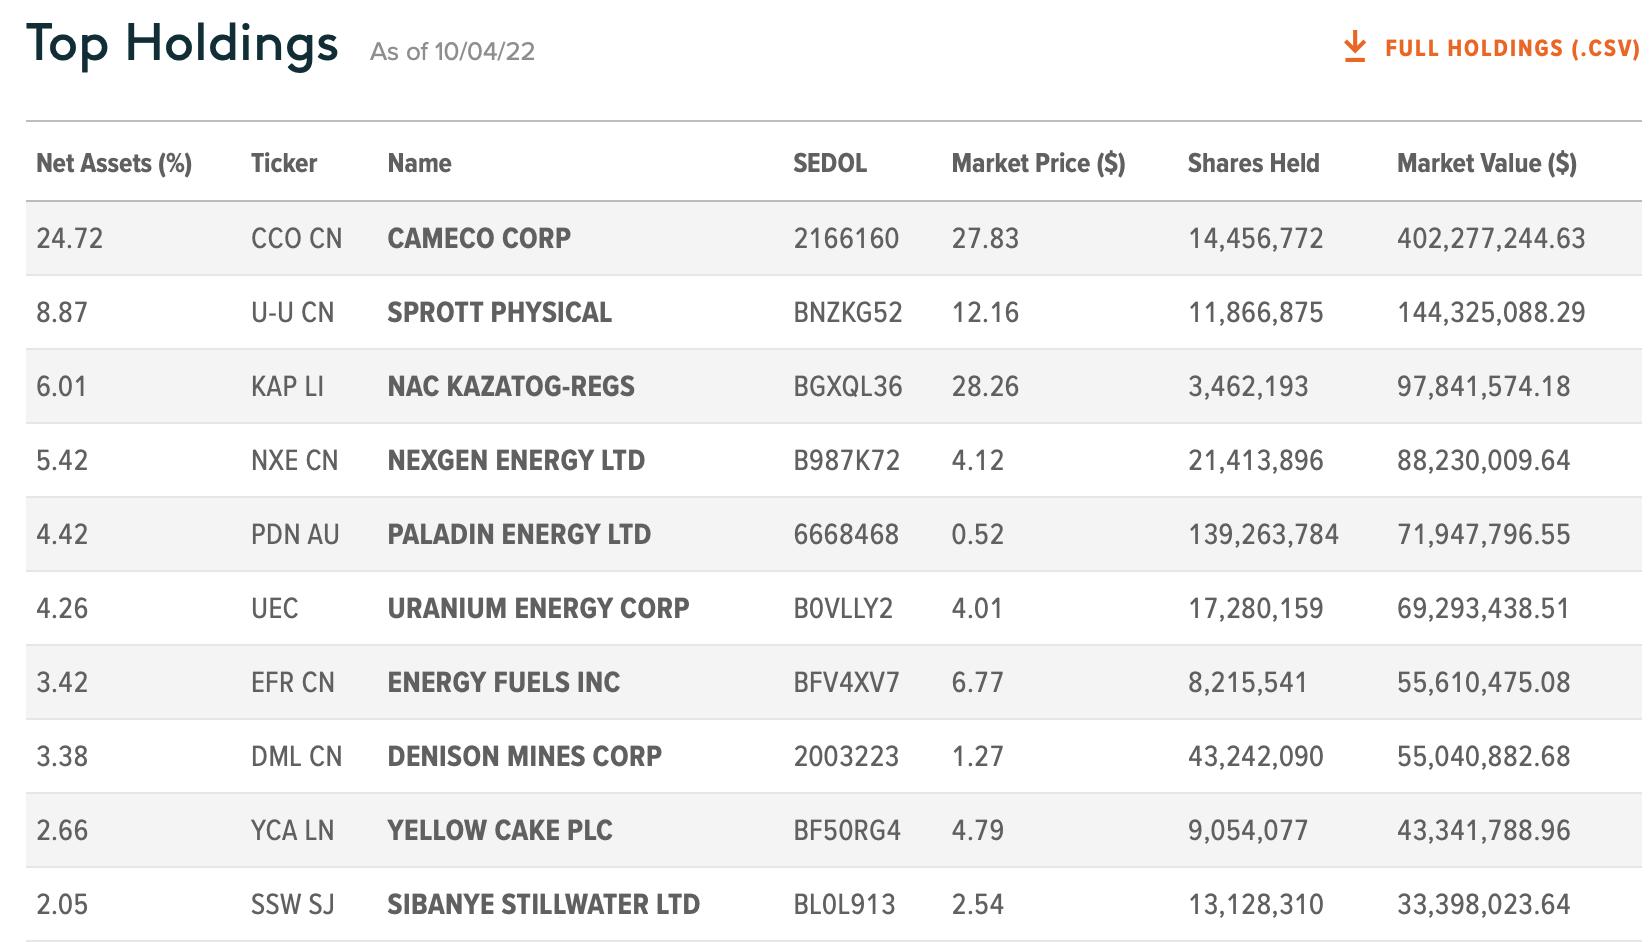Click the 12.16 market price cell
Image resolution: width=1652 pixels, height=942 pixels.
[985, 312]
